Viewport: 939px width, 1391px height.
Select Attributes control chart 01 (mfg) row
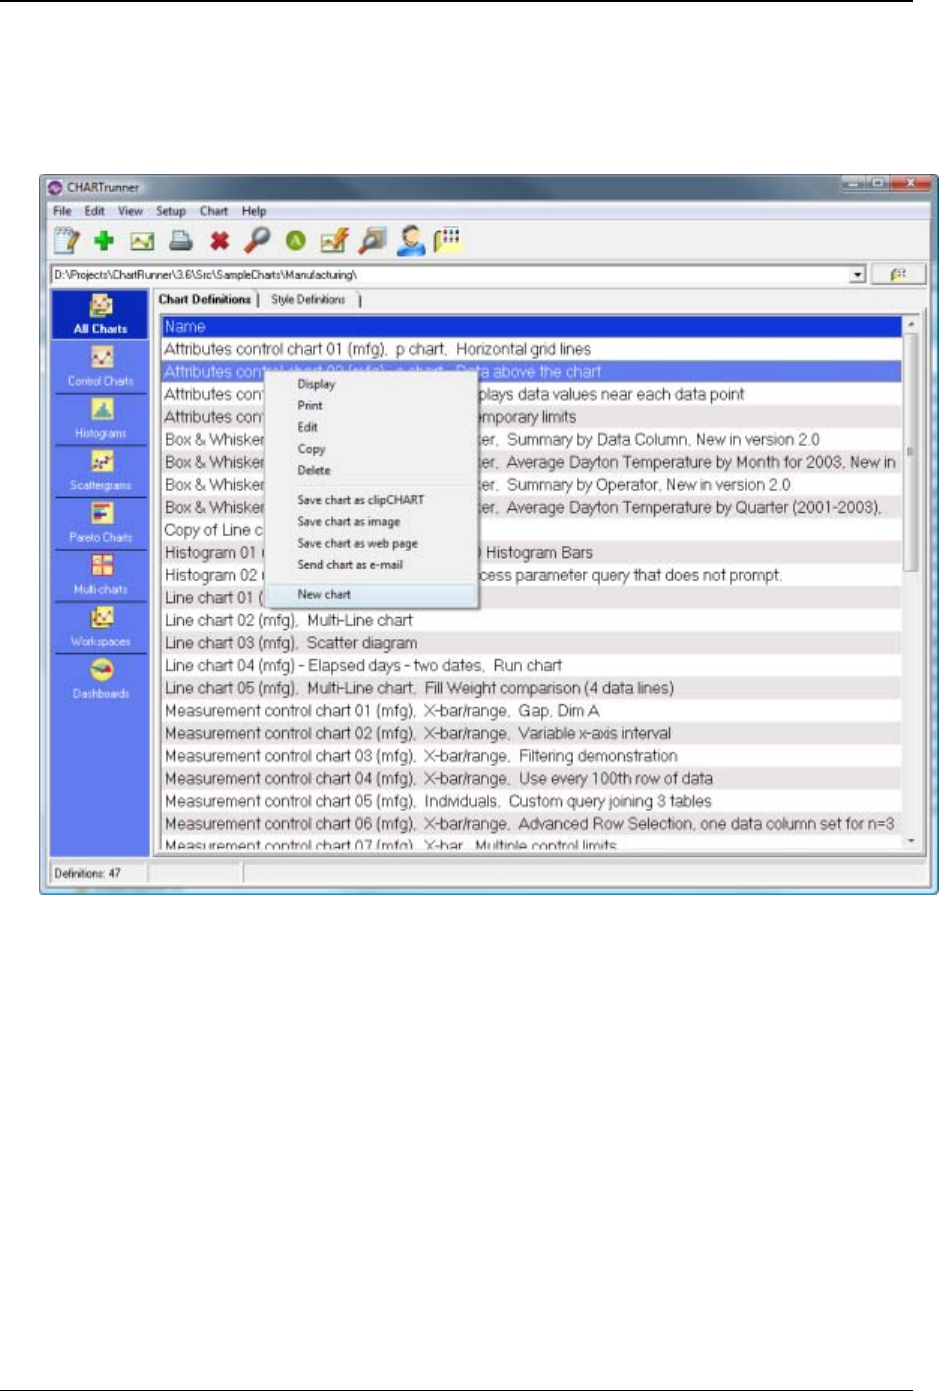[x=531, y=349]
